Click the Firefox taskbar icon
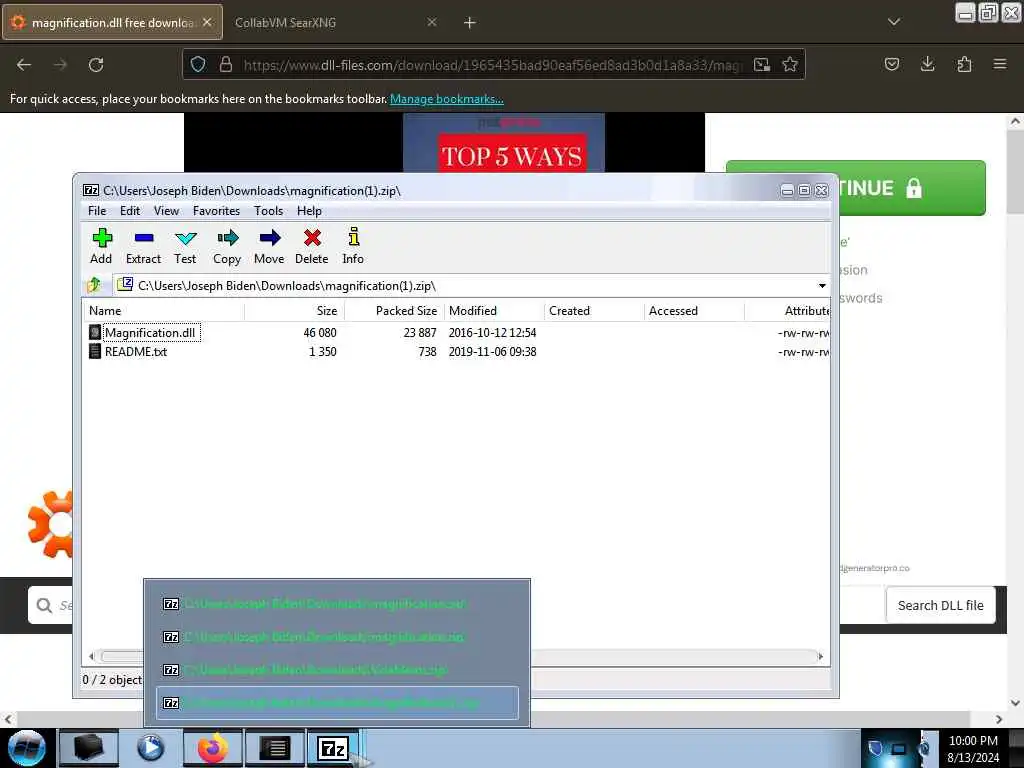1024x768 pixels. point(212,748)
